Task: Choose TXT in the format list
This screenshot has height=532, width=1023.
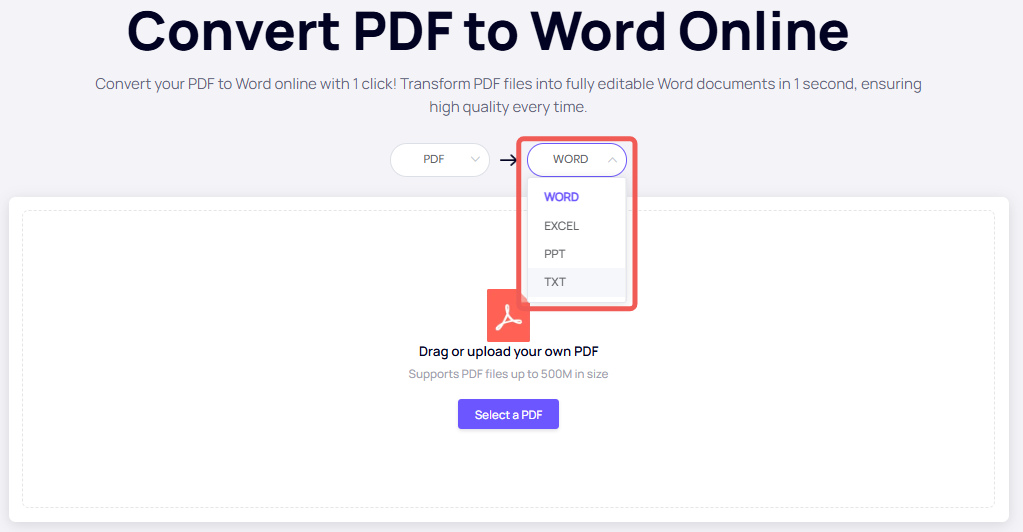Action: click(x=576, y=282)
